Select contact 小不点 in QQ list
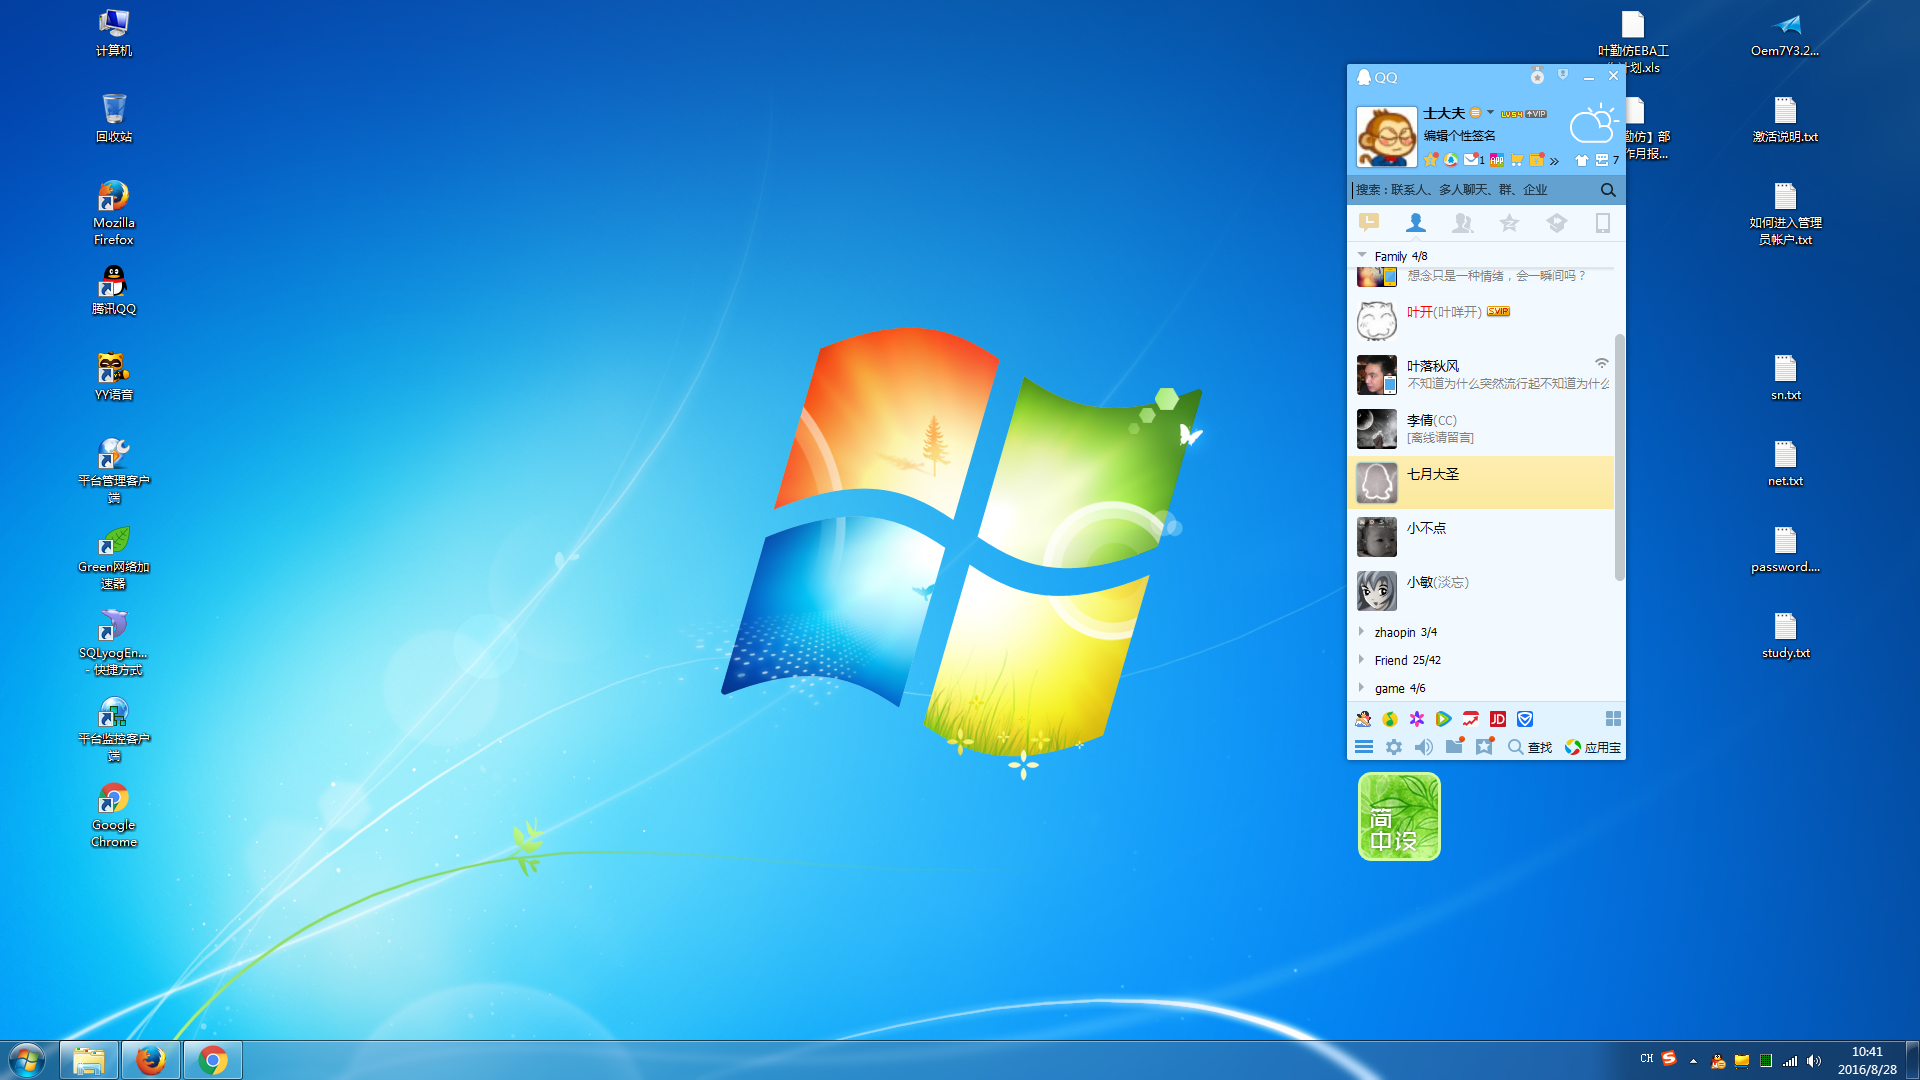The image size is (1920, 1080). click(x=1480, y=537)
